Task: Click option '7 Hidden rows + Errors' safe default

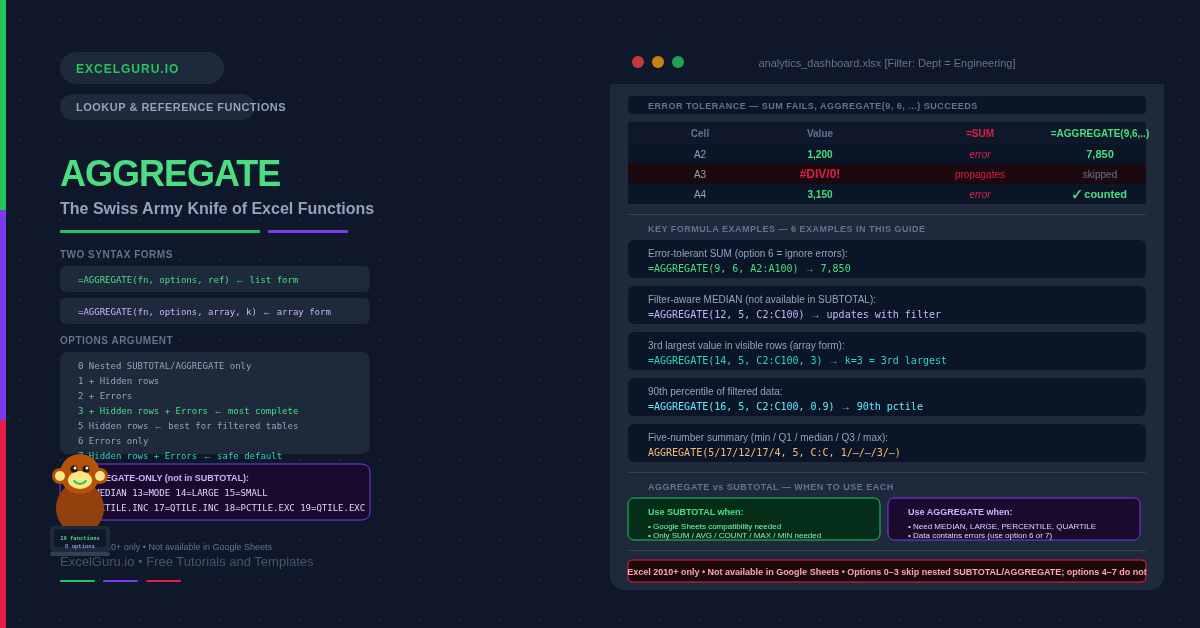Action: point(180,456)
